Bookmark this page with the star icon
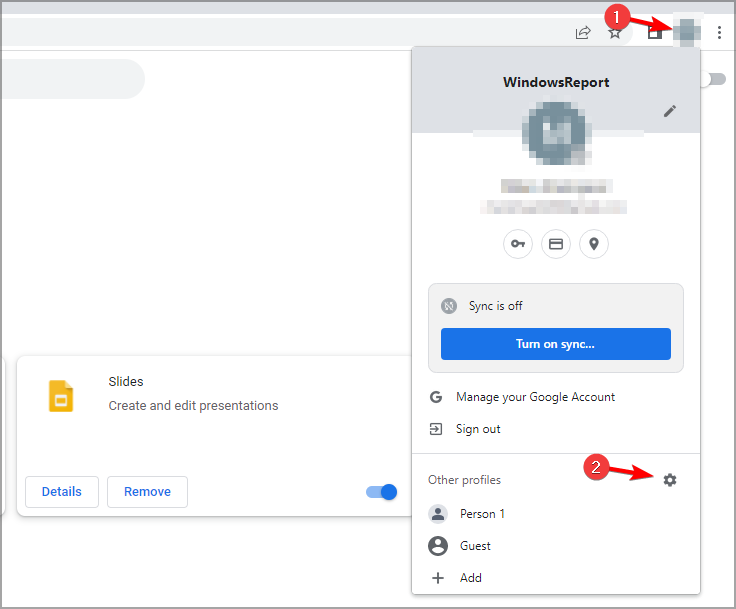This screenshot has height=609, width=736. click(x=614, y=33)
